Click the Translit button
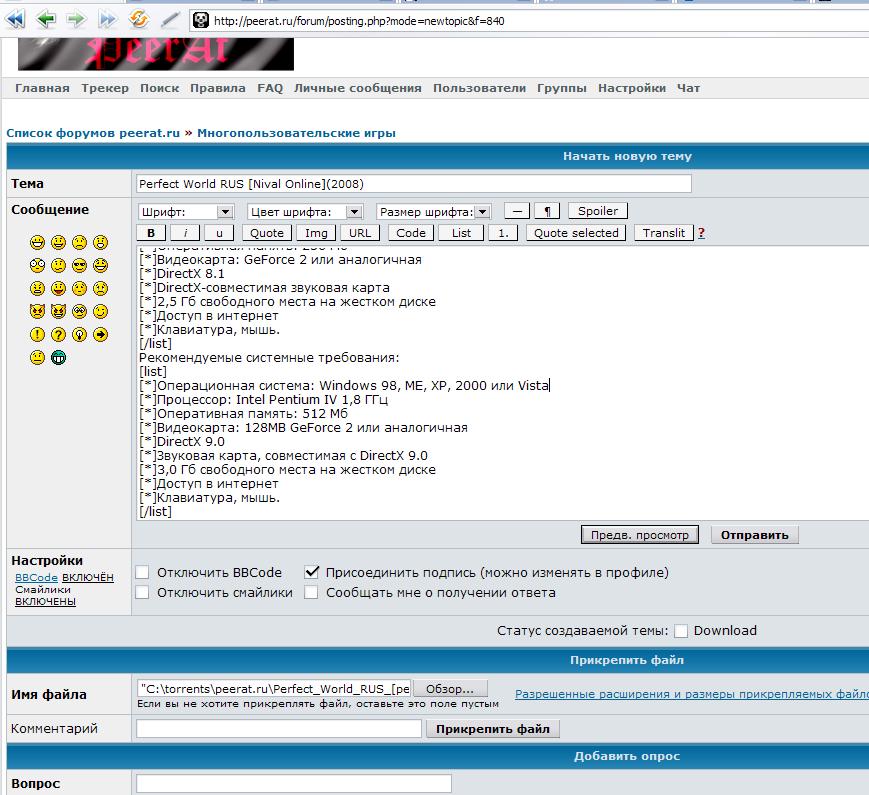 click(663, 233)
